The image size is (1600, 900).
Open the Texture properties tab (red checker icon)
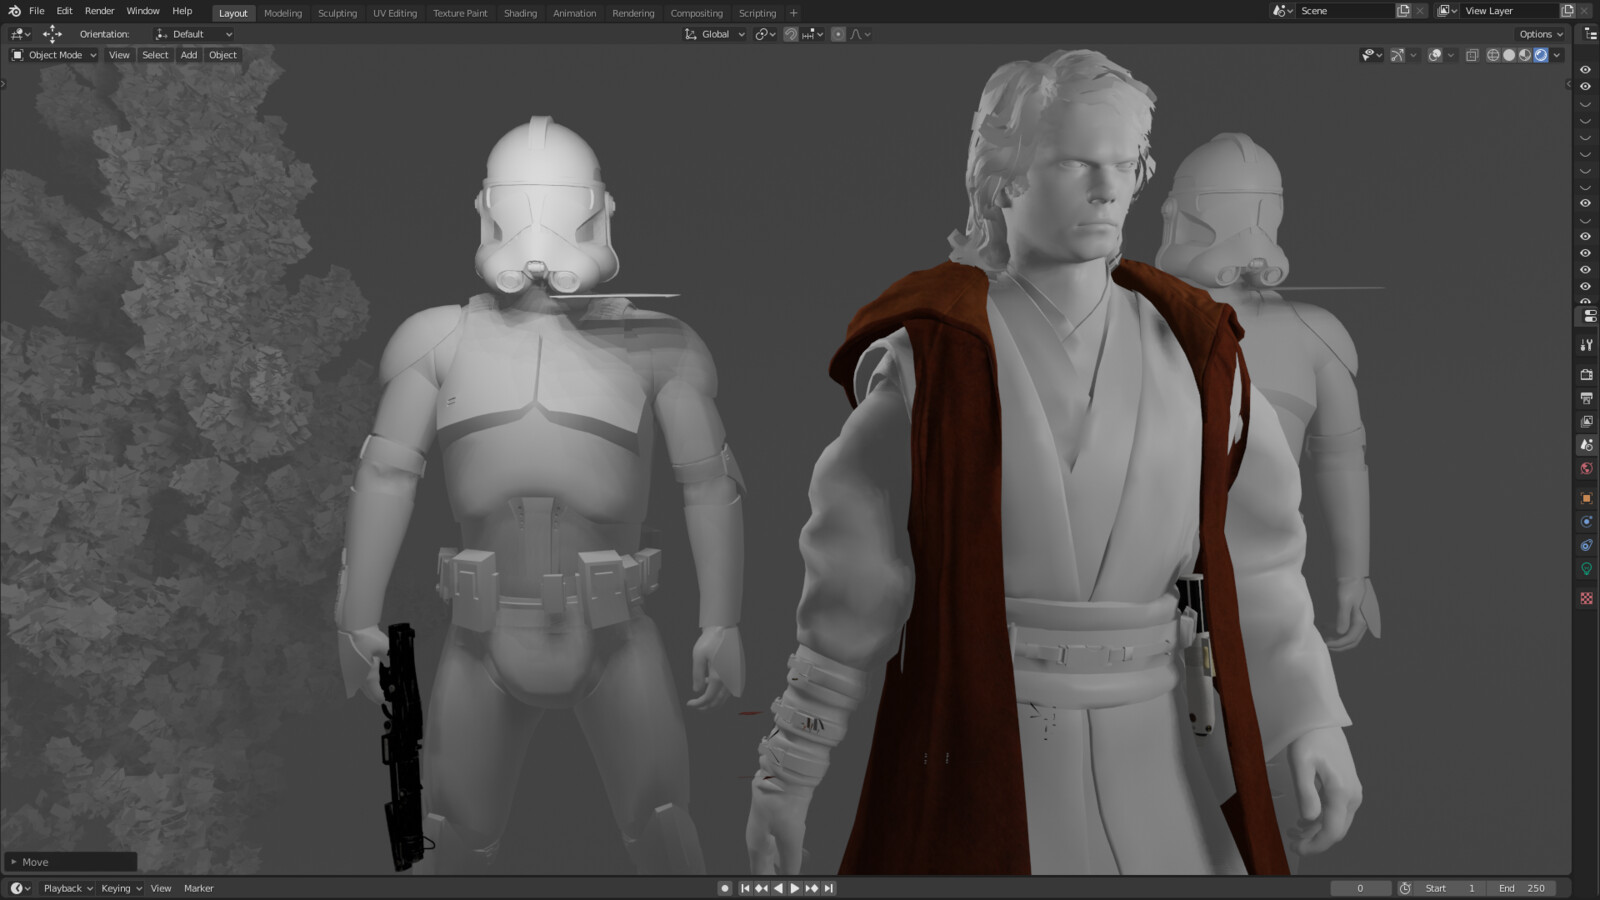(1586, 598)
